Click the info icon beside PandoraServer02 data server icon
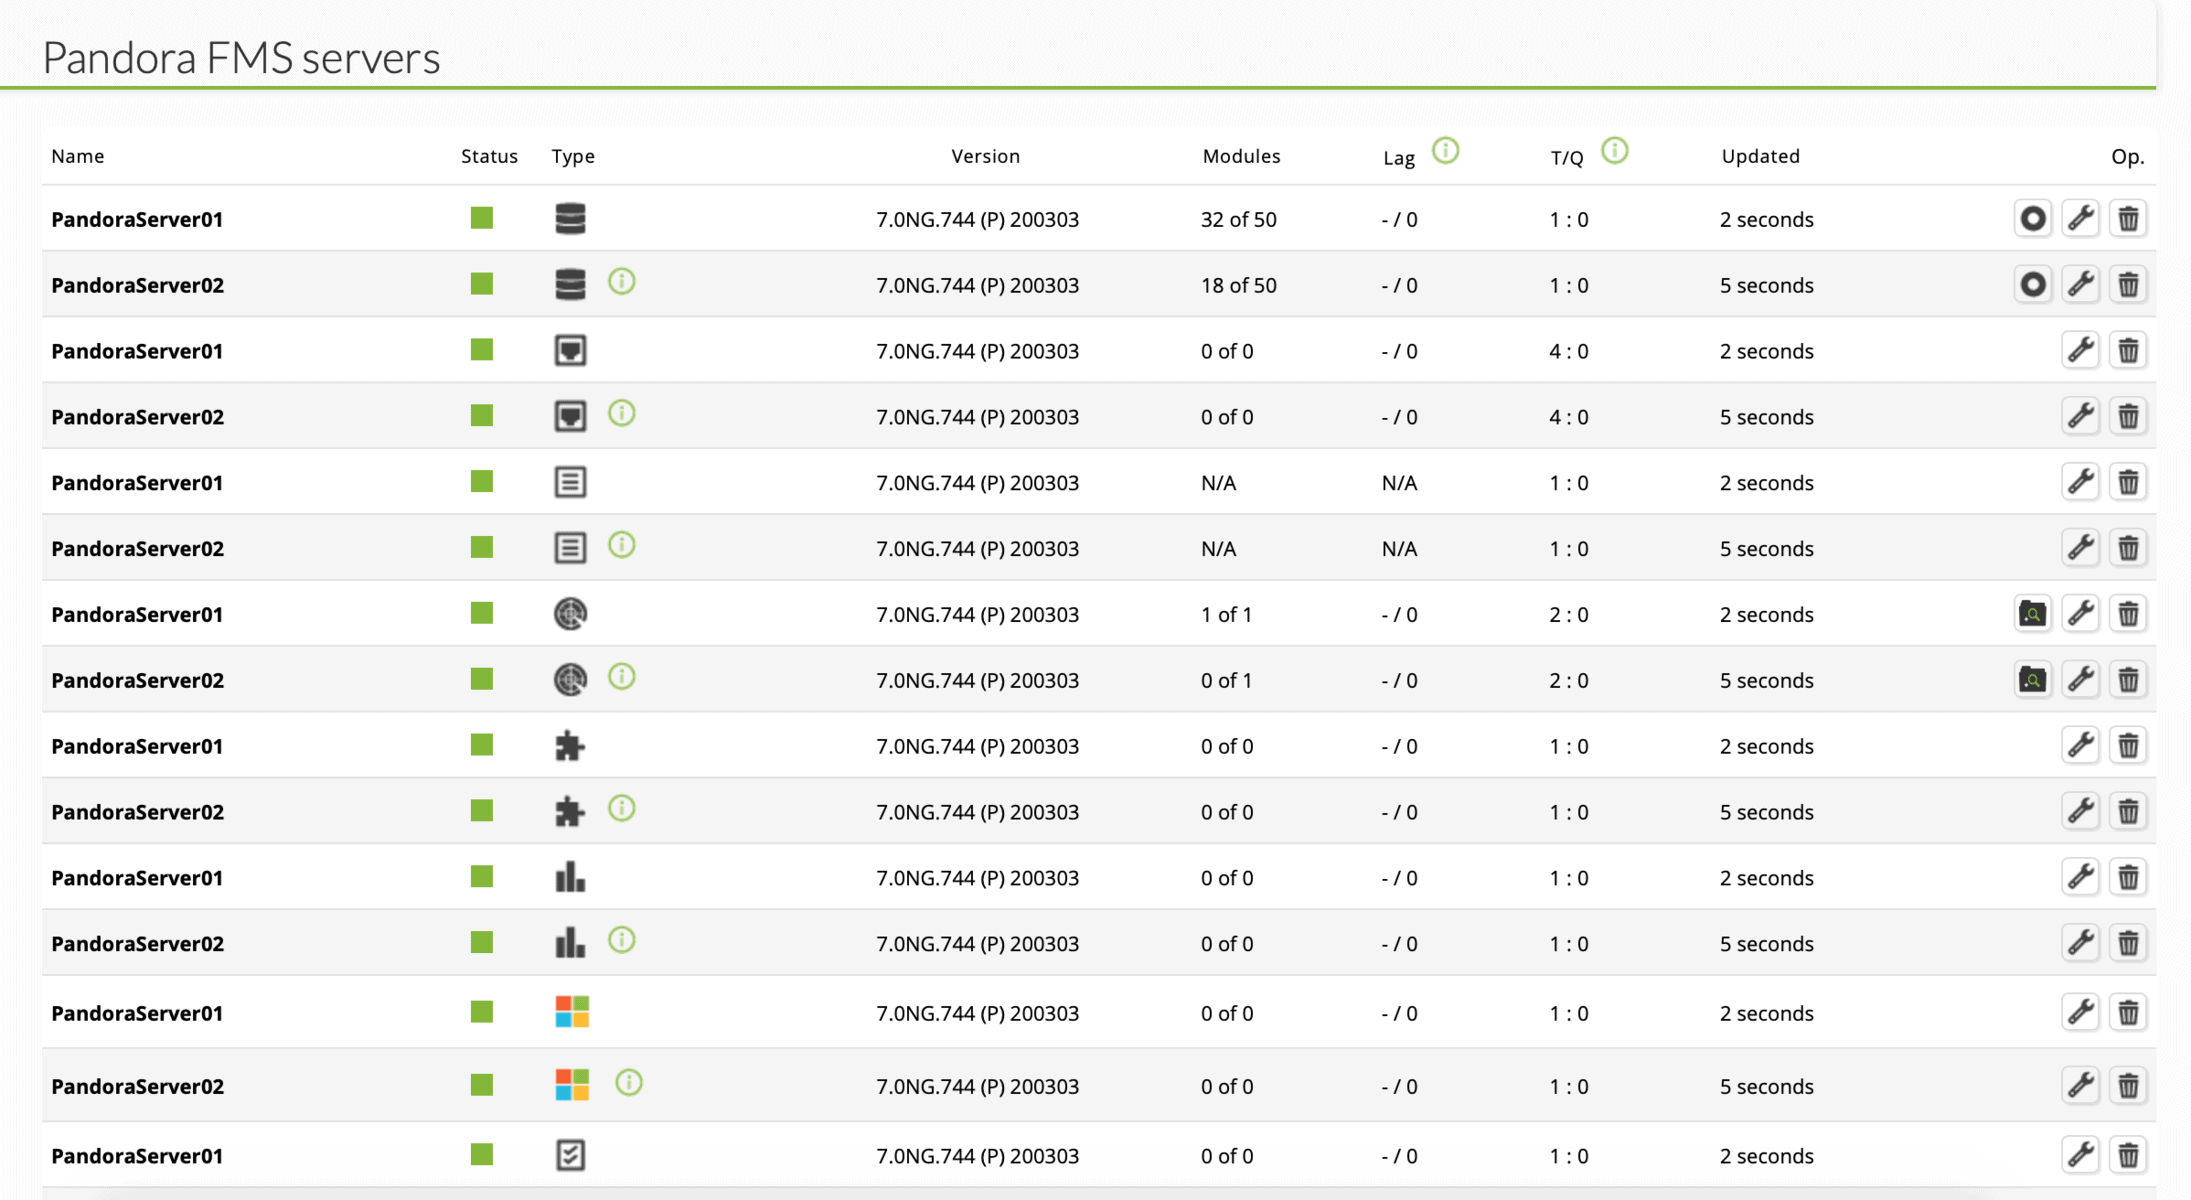This screenshot has height=1200, width=2191. point(622,282)
